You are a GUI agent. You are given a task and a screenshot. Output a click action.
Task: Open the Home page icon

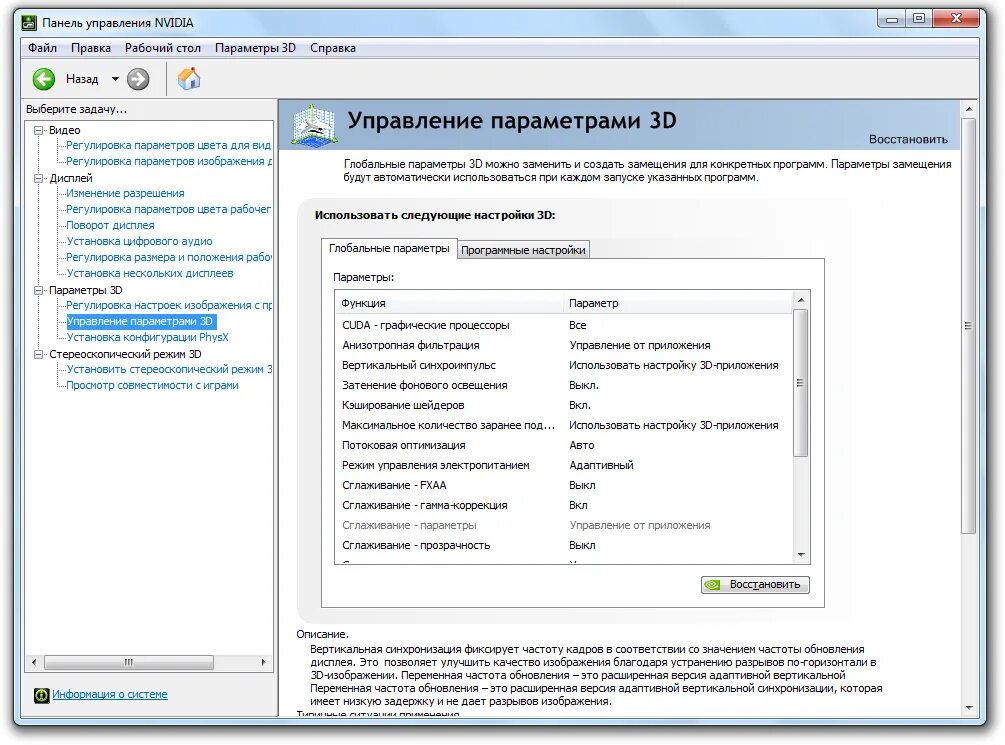[x=188, y=79]
